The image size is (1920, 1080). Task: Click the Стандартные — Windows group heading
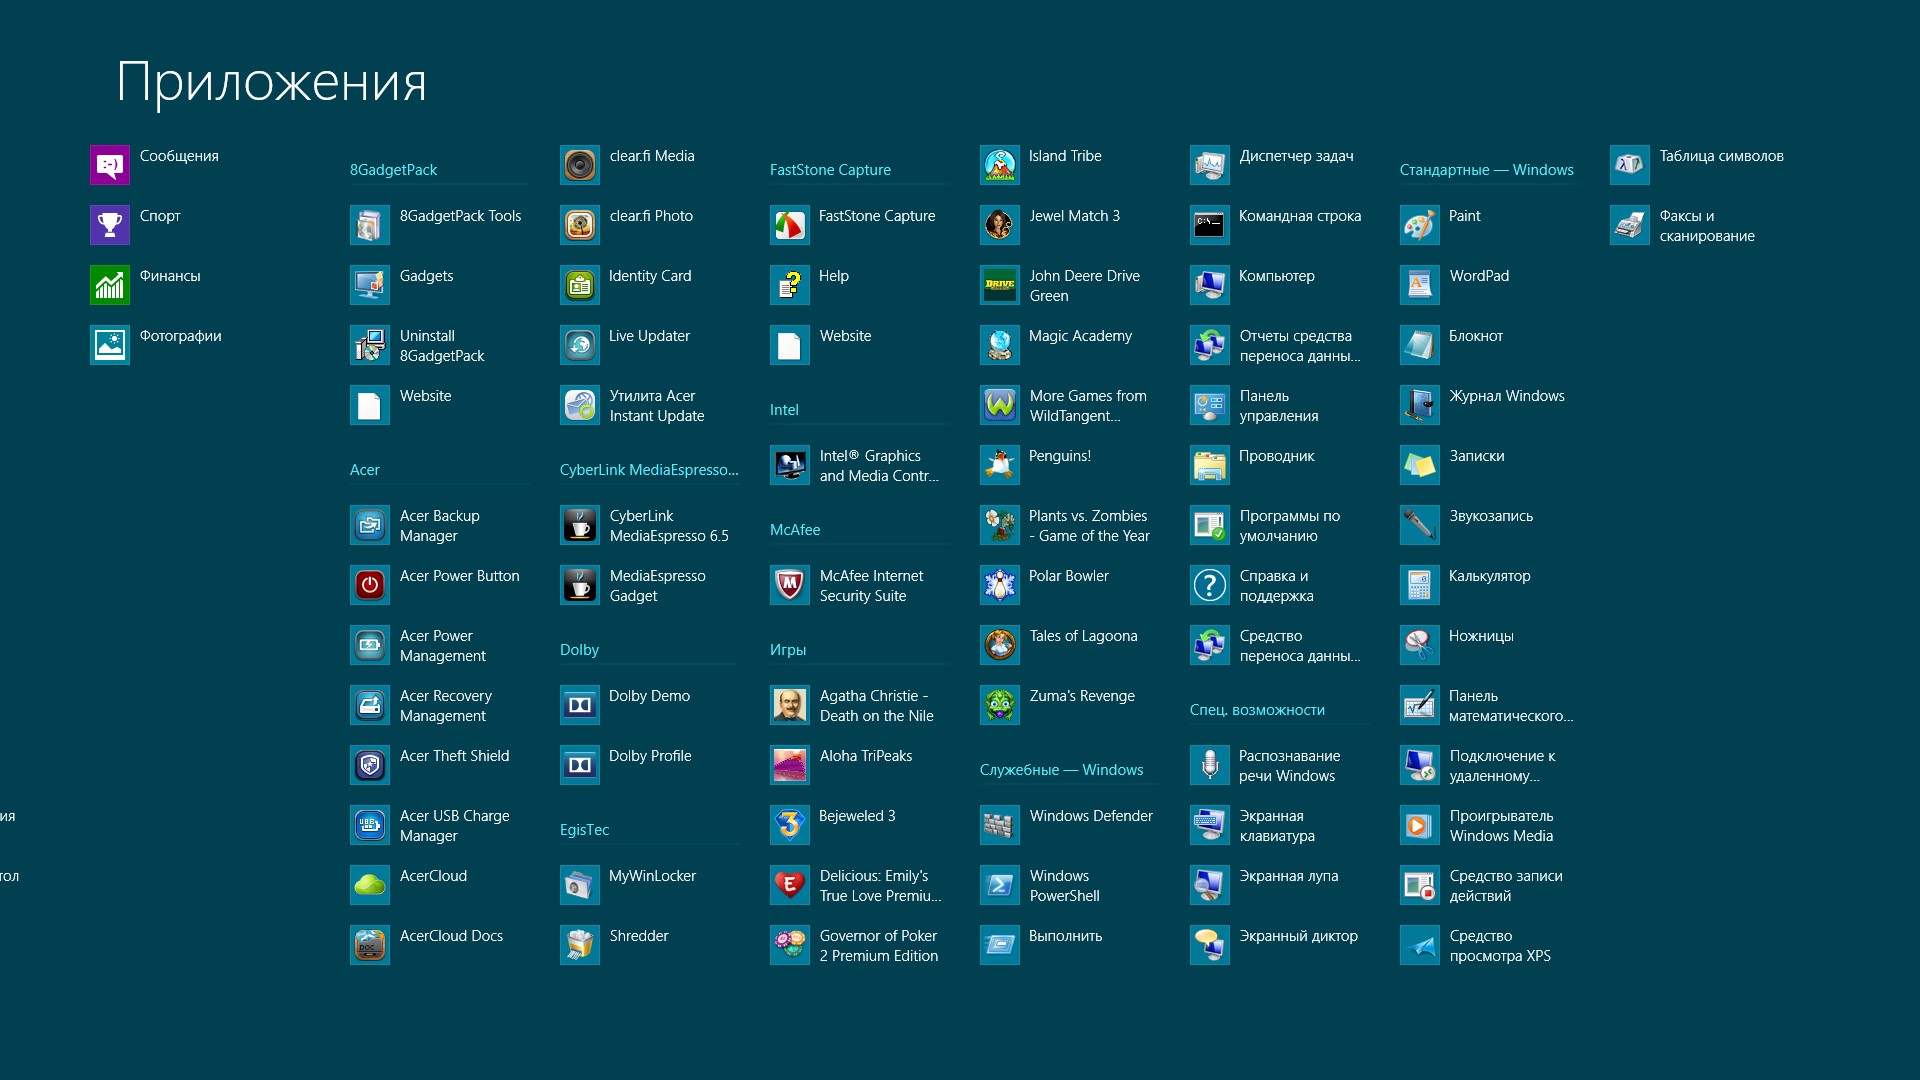tap(1486, 170)
